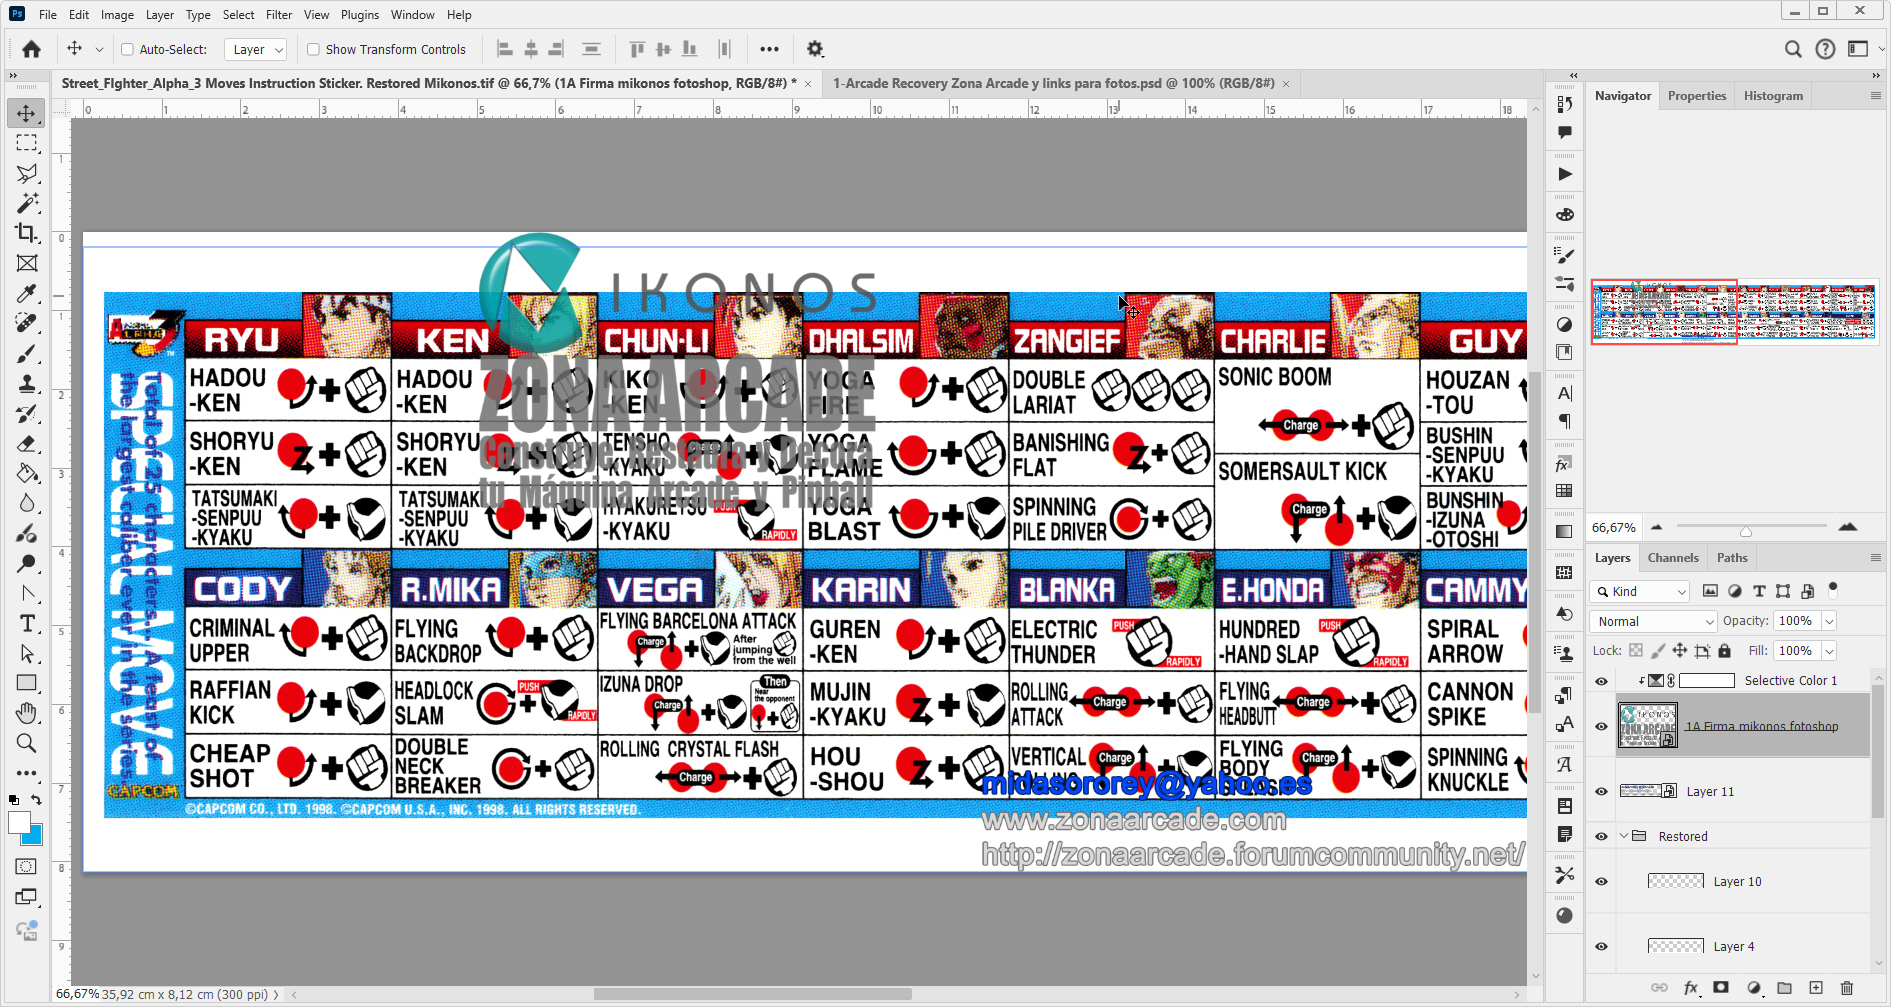Select the Horizontal Type tool
The width and height of the screenshot is (1891, 1007).
[x=27, y=623]
